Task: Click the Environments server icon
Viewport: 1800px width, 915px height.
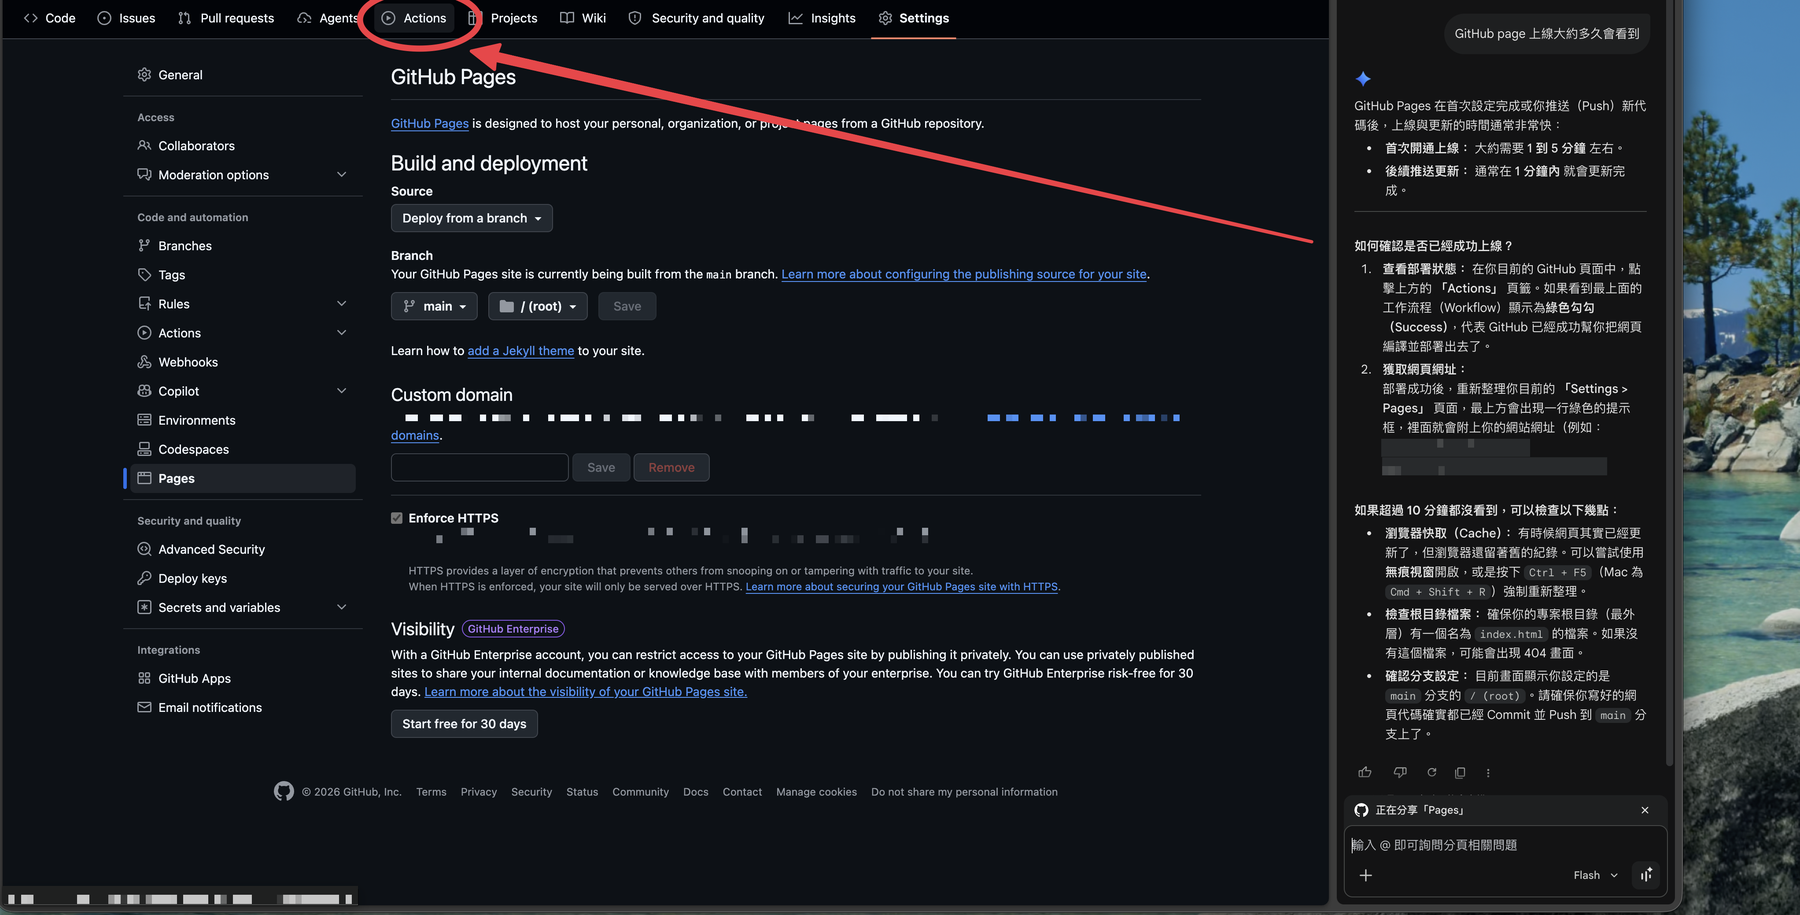Action: tap(144, 420)
